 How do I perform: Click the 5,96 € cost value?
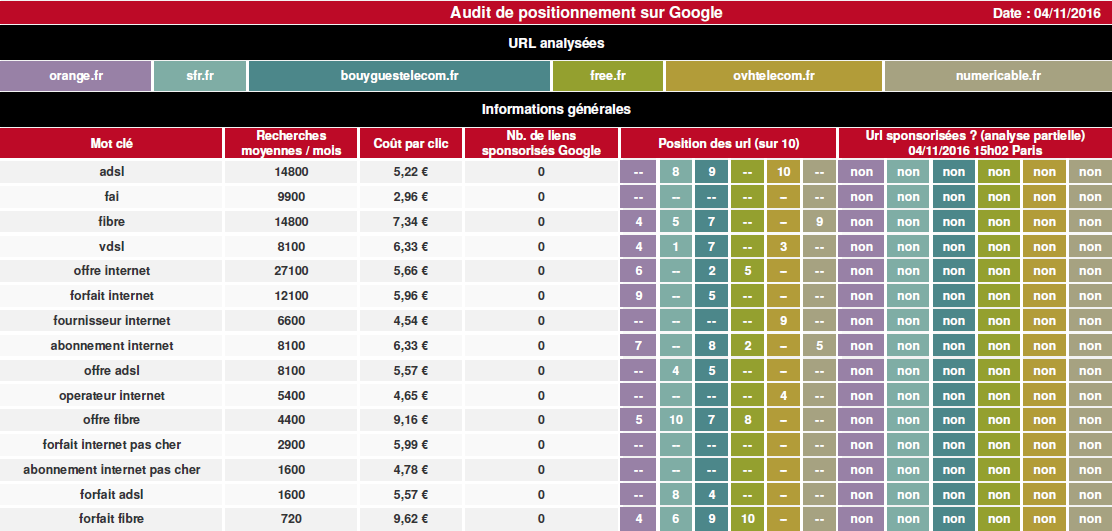coord(411,296)
